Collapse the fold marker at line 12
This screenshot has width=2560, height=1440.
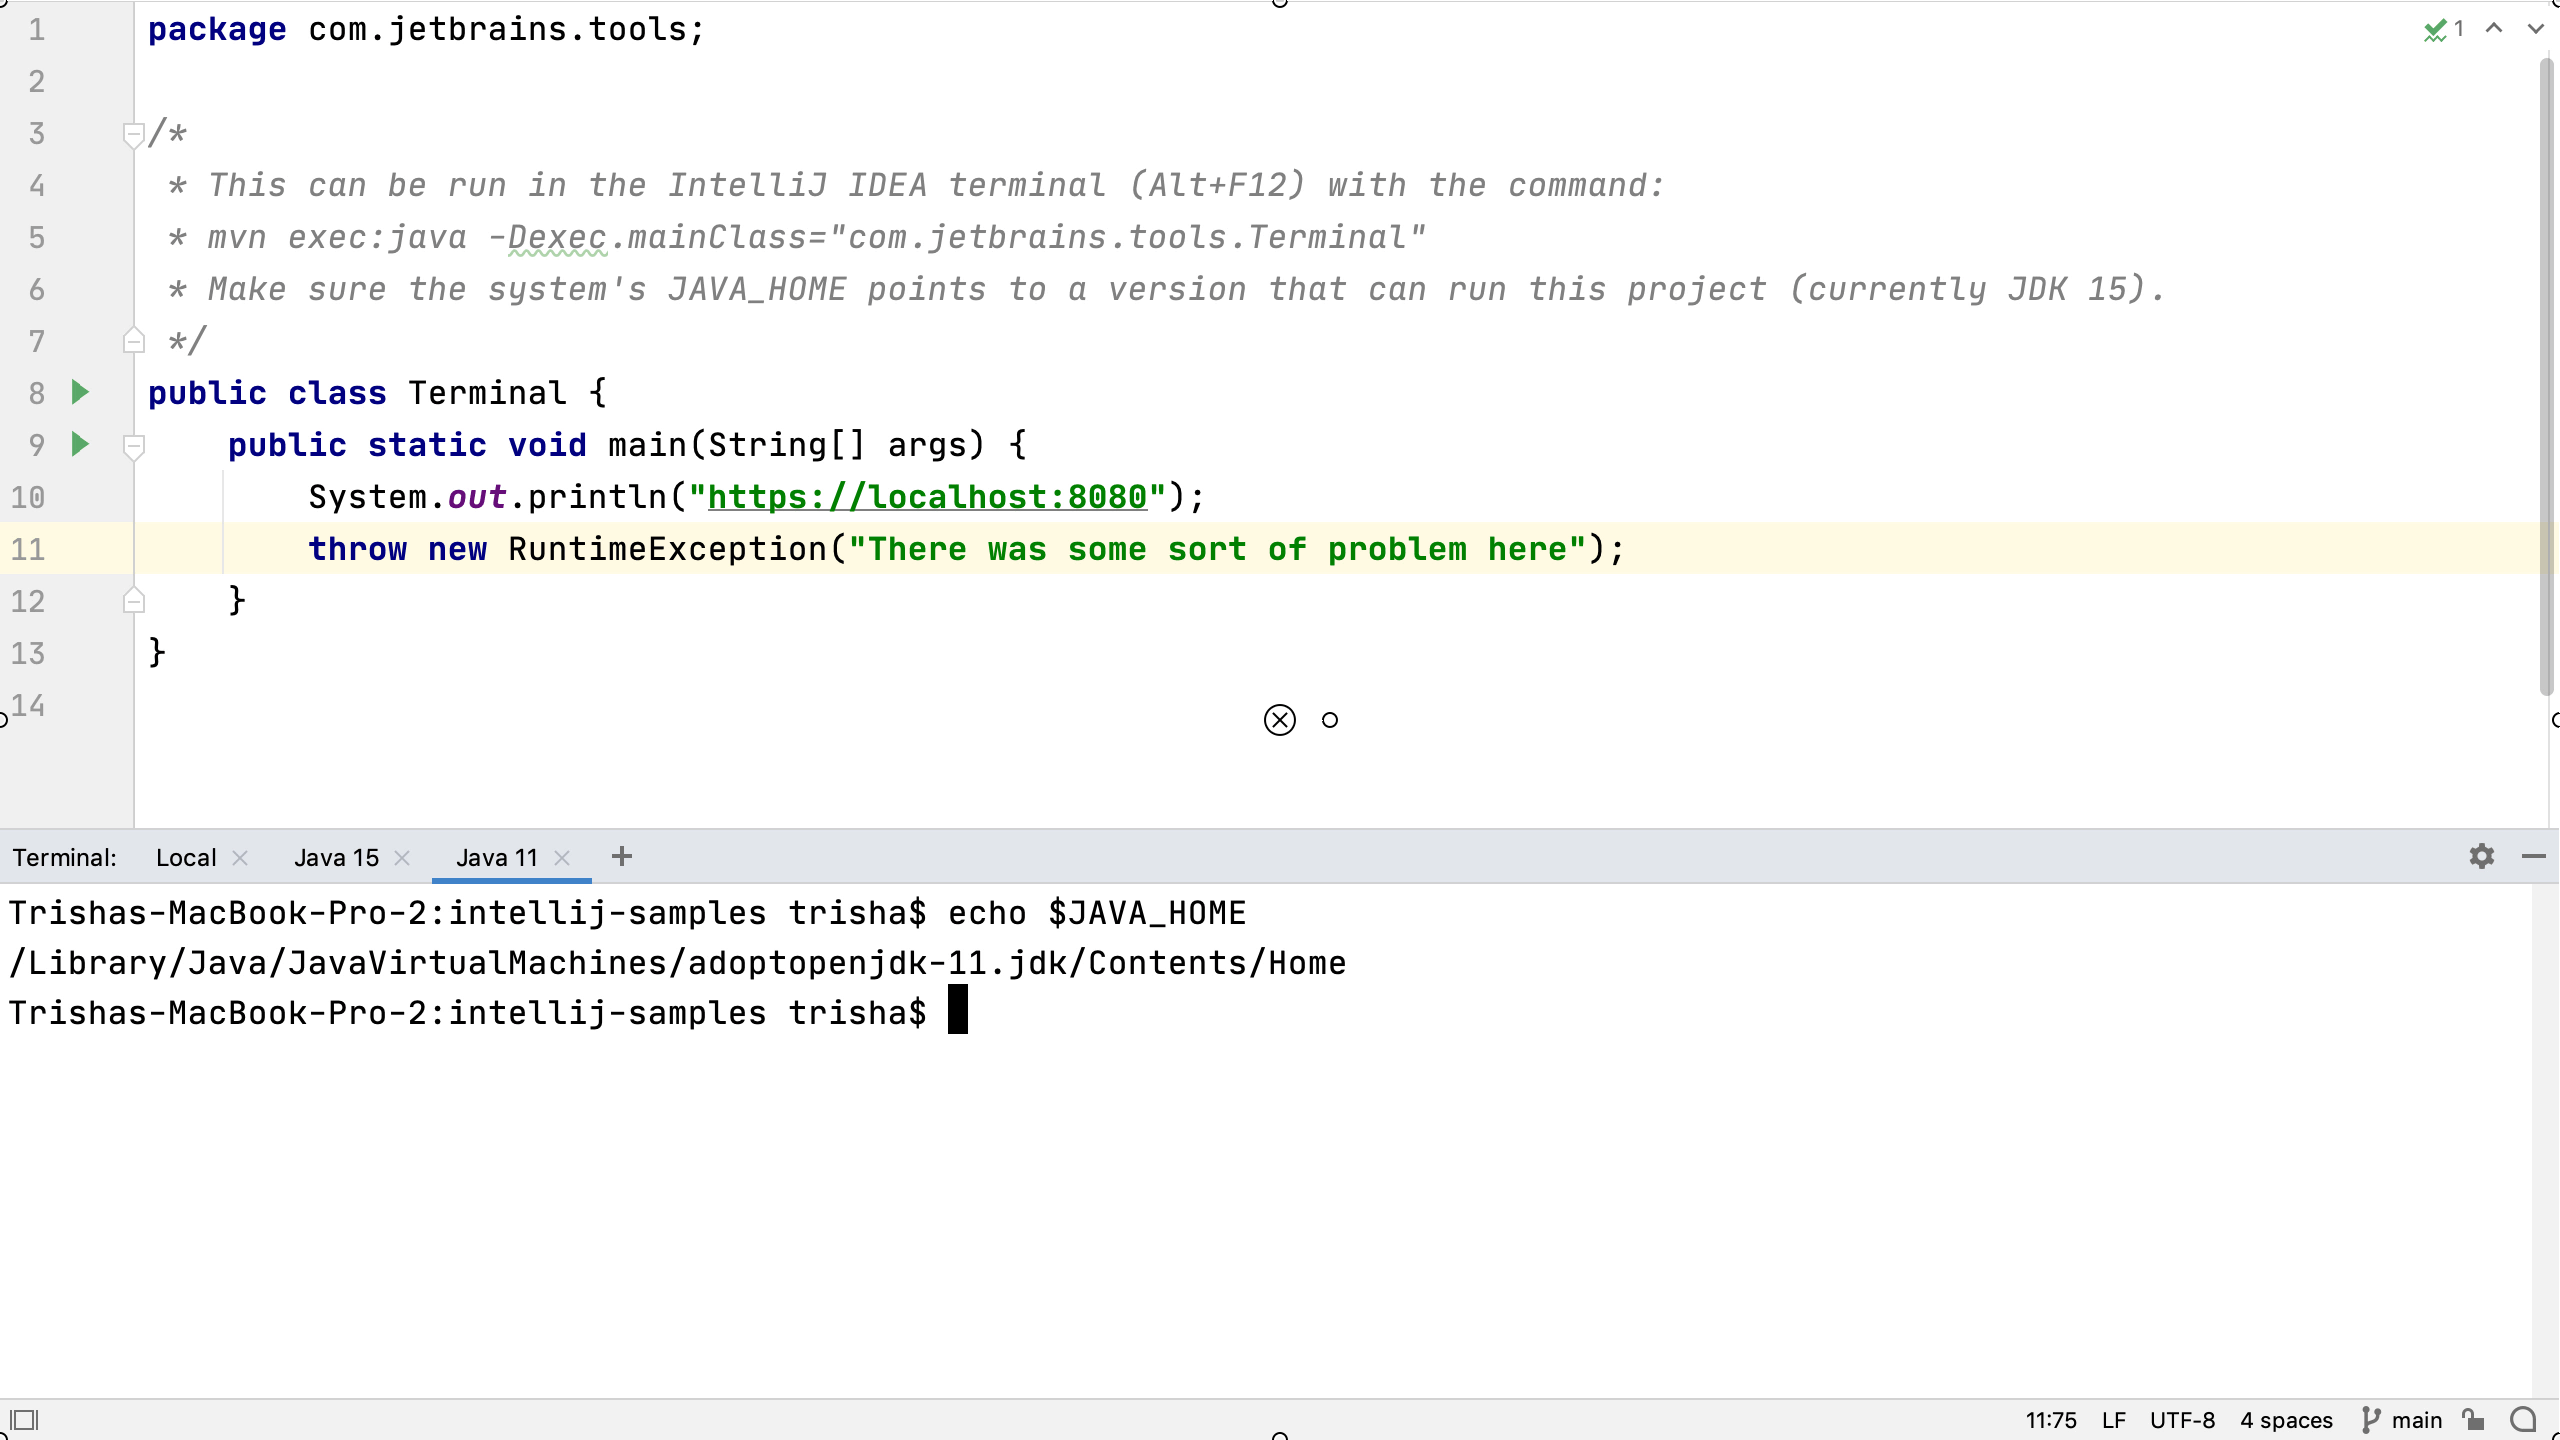pyautogui.click(x=134, y=600)
